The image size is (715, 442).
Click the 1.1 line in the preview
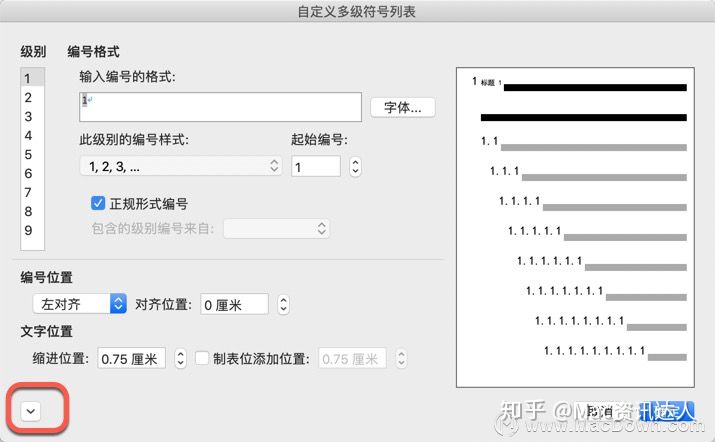pos(584,143)
